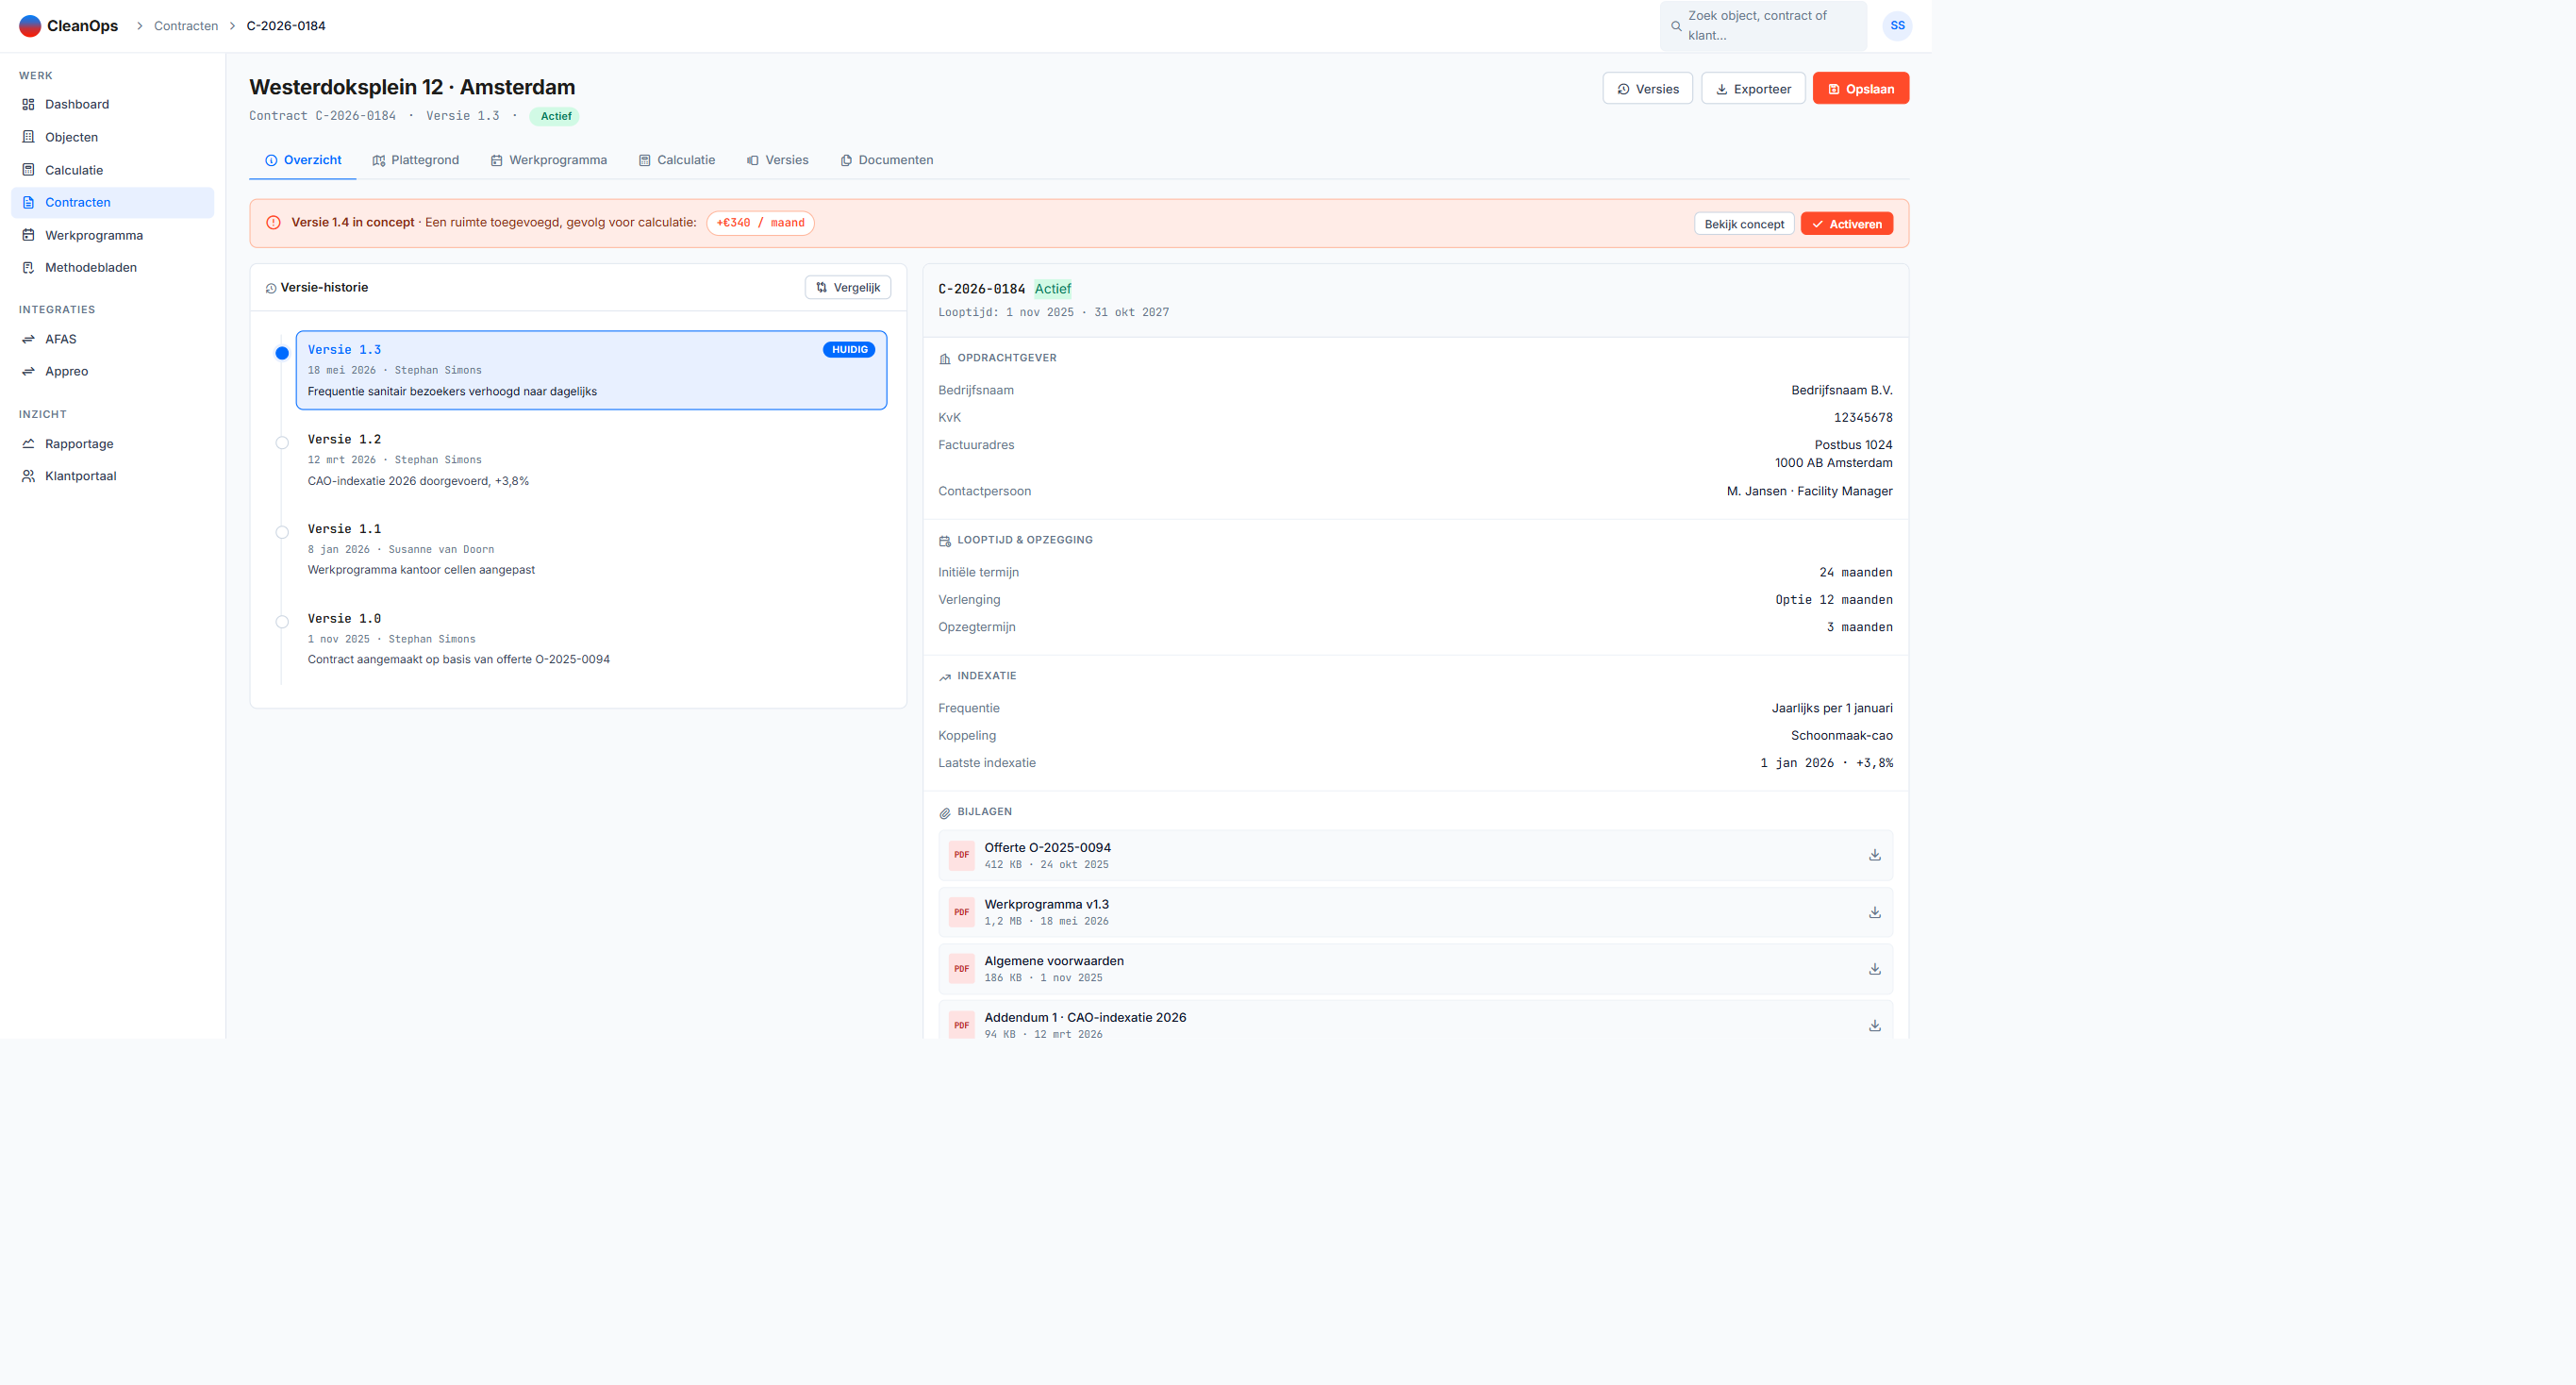Click the Vergelijk button
Viewport: 2576px width, 1385px height.
pos(848,288)
